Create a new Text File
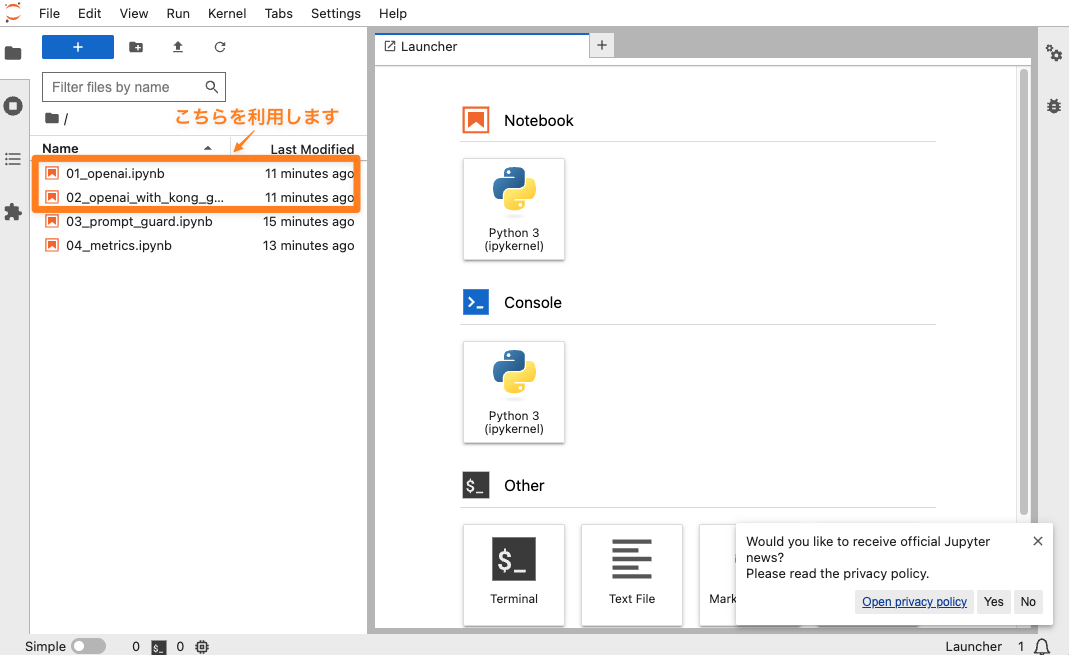This screenshot has height=655, width=1069. click(x=631, y=574)
